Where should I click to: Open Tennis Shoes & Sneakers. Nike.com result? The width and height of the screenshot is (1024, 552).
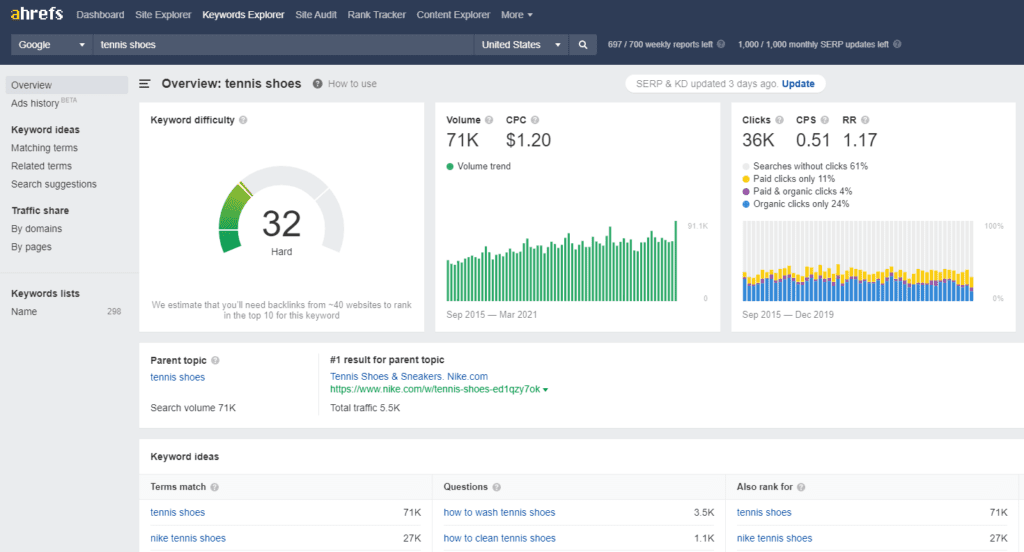pos(409,376)
